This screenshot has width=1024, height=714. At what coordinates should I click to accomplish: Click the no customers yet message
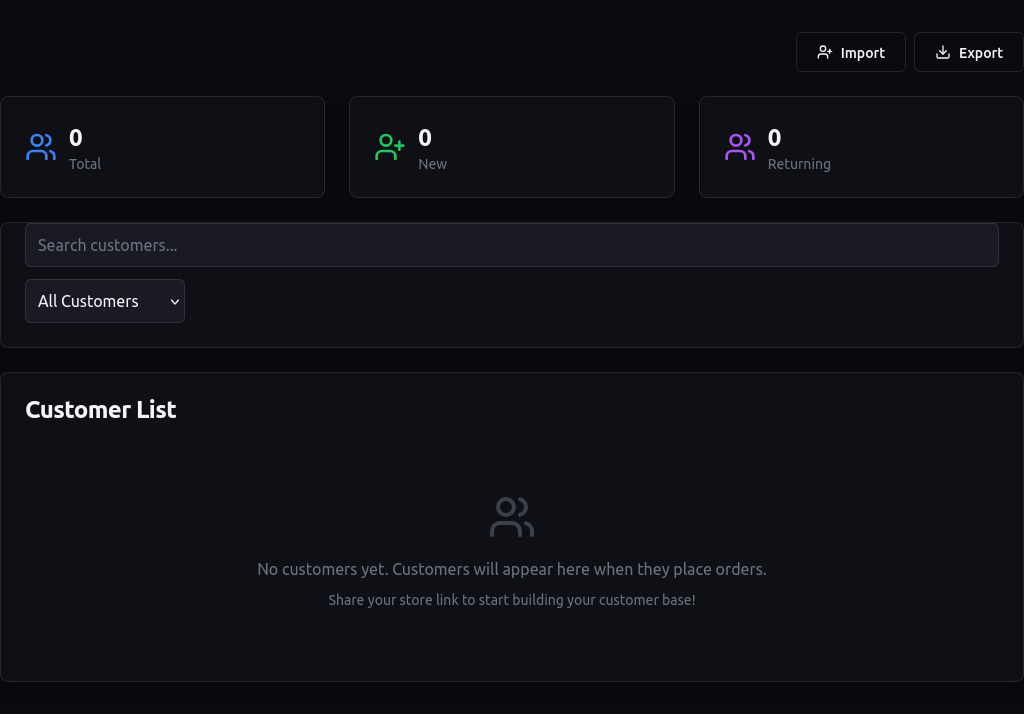click(512, 569)
